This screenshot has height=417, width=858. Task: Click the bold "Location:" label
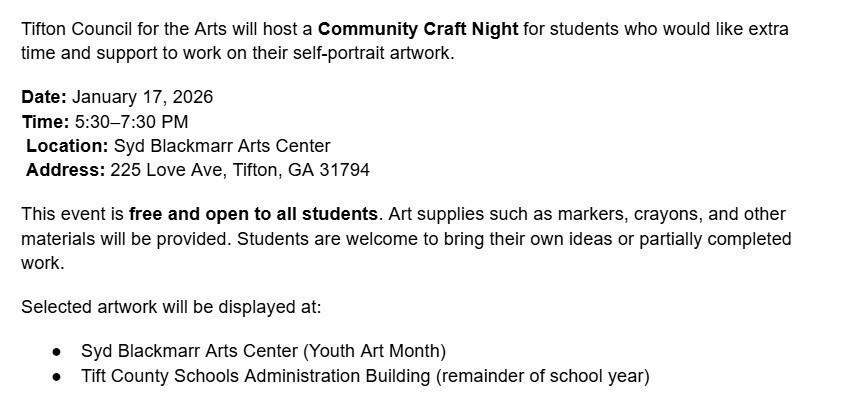[x=67, y=146]
